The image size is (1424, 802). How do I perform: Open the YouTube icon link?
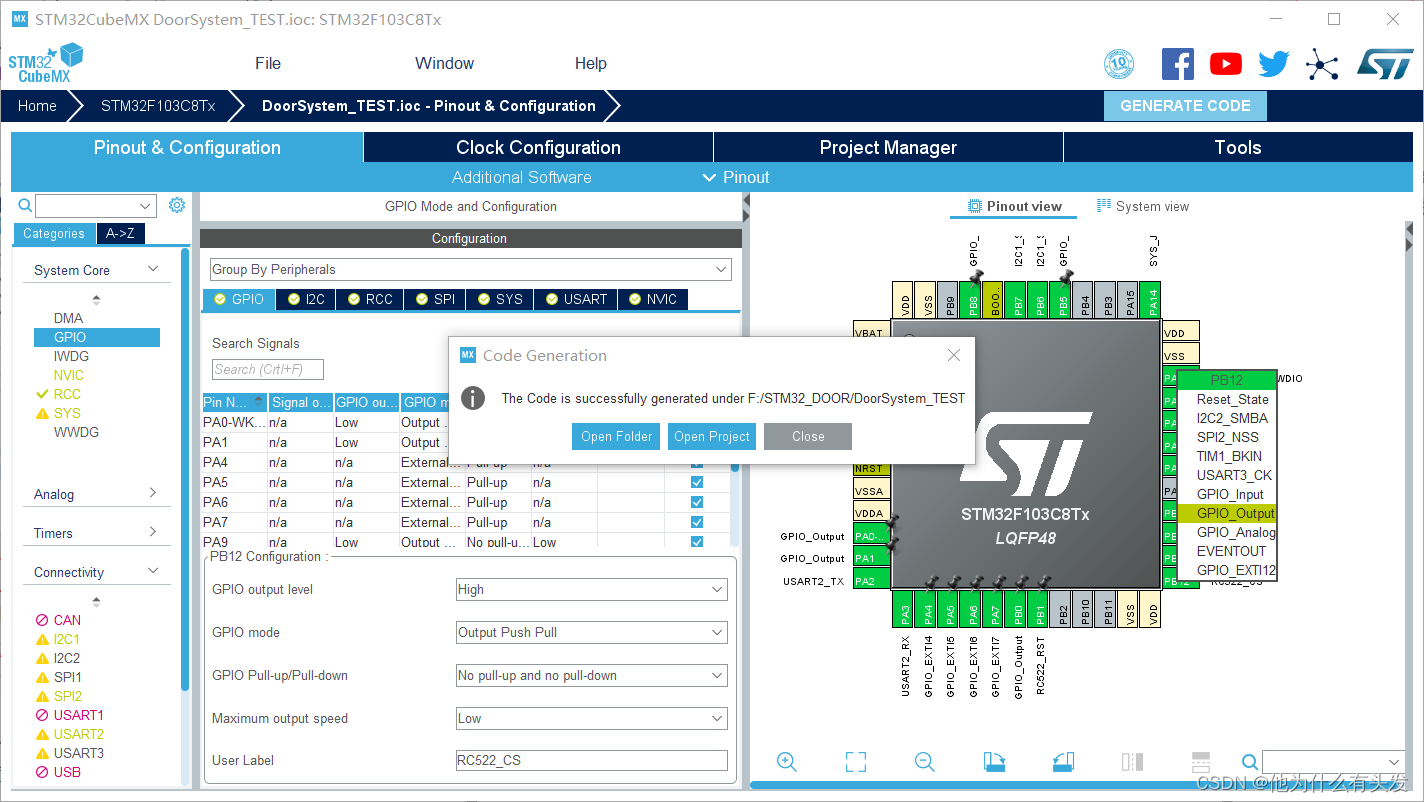point(1226,64)
